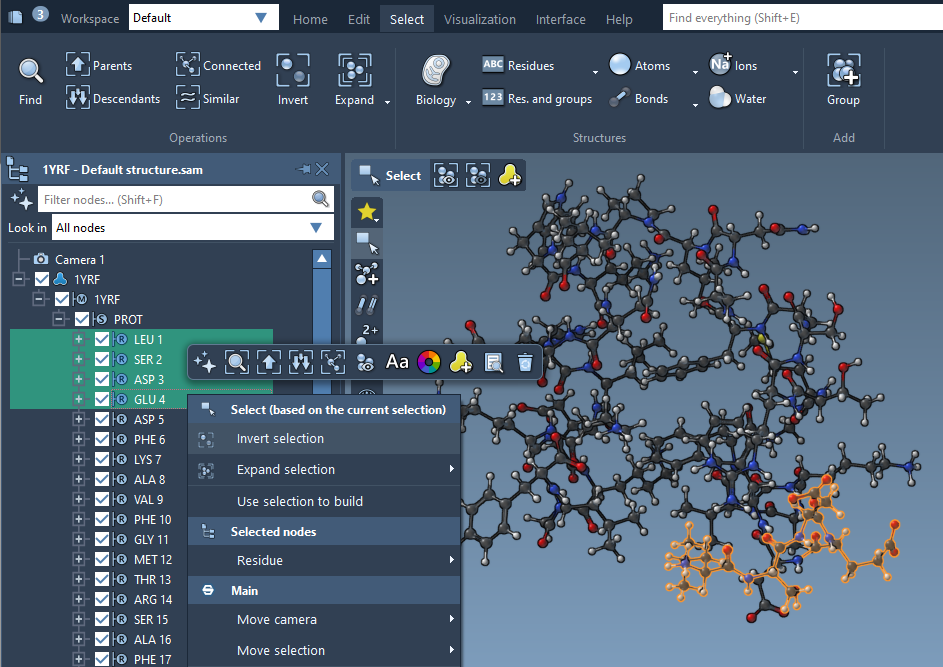Toggle checkbox for ARG 14 residue

[102, 599]
